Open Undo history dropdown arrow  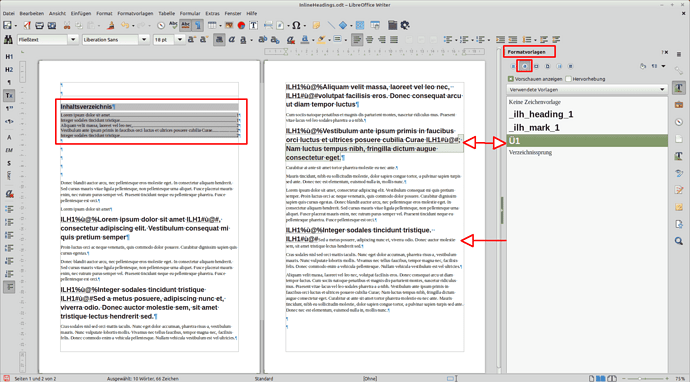coord(133,26)
